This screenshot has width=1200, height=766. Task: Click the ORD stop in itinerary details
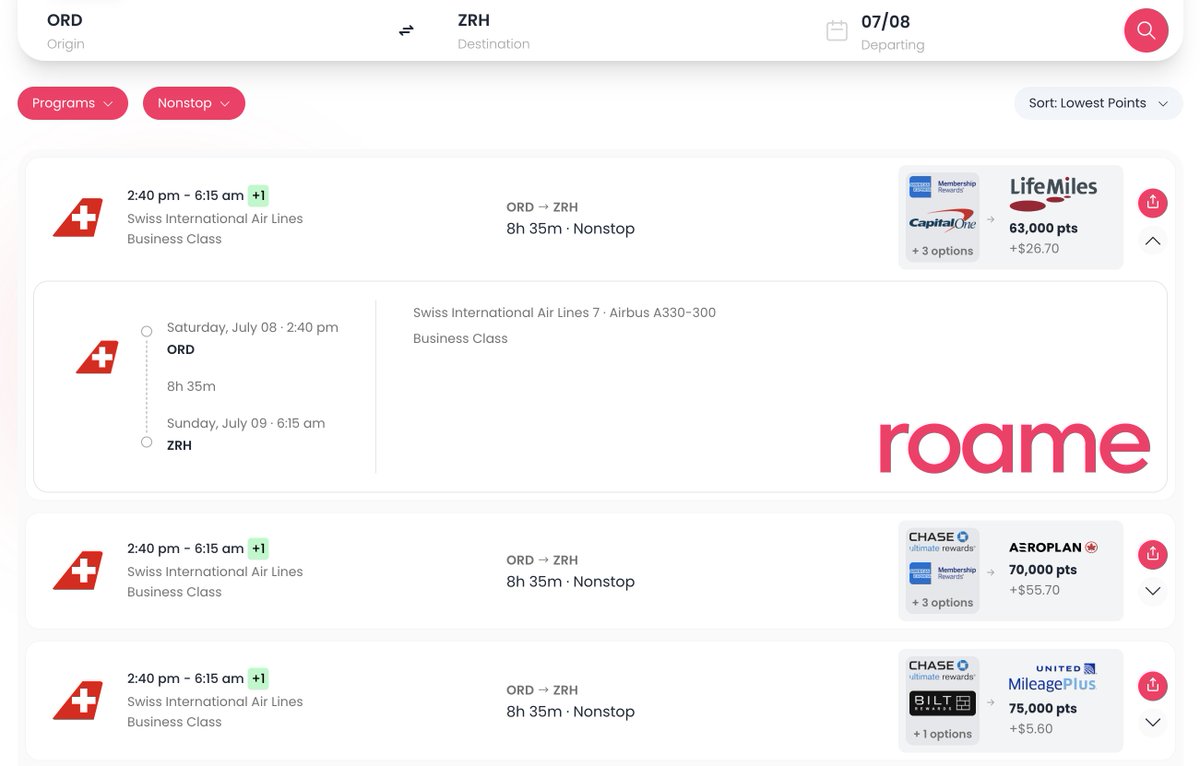[181, 349]
